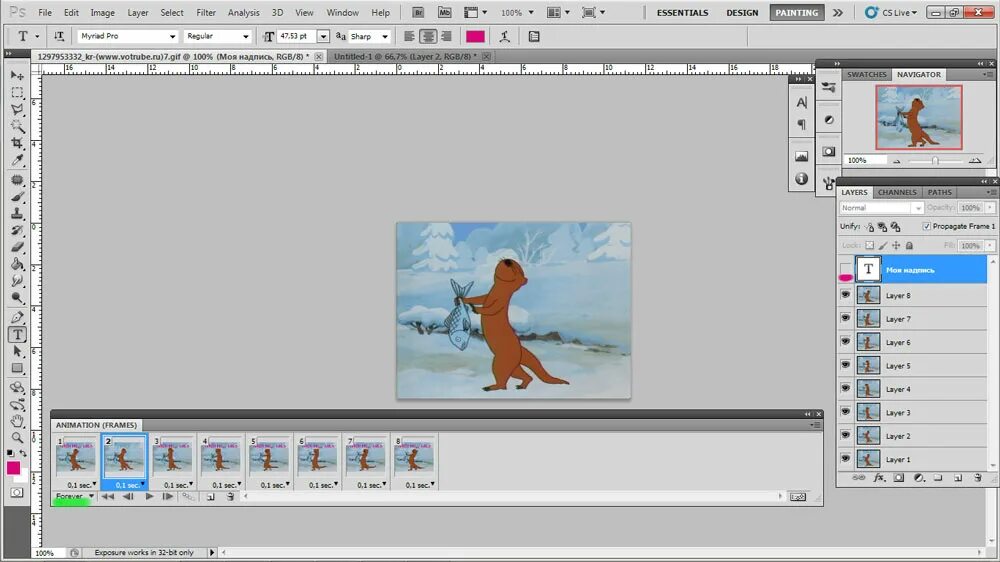Open the Character panel icon
The height and width of the screenshot is (562, 1000).
pos(802,103)
